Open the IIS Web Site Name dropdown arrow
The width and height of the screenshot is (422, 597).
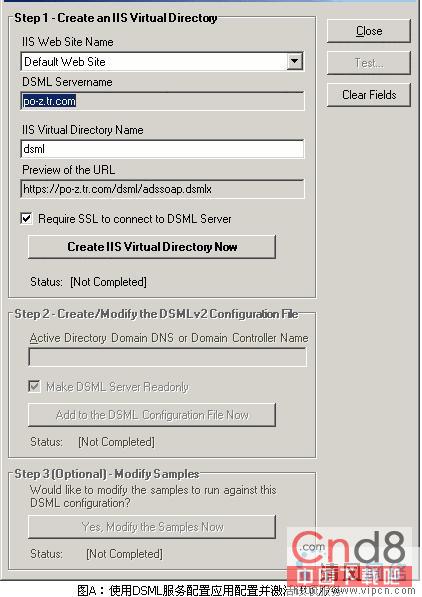pos(295,61)
